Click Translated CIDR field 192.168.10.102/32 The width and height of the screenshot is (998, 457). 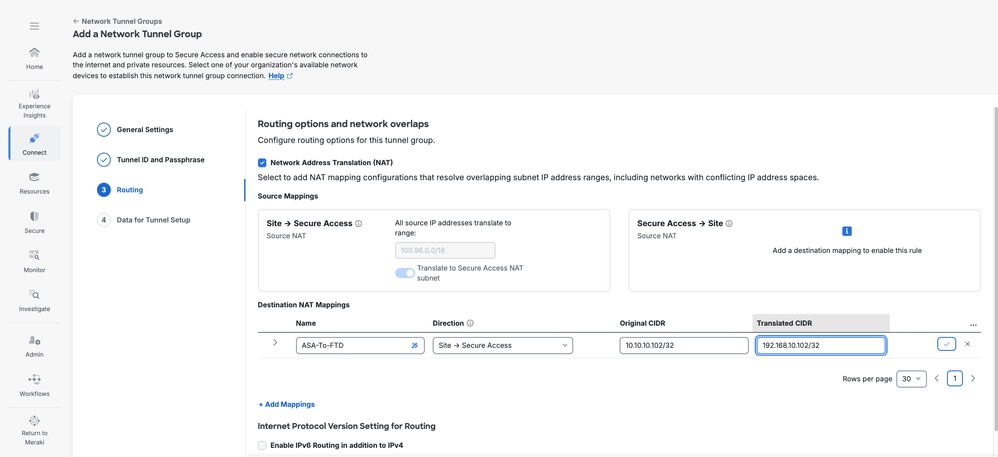point(820,346)
